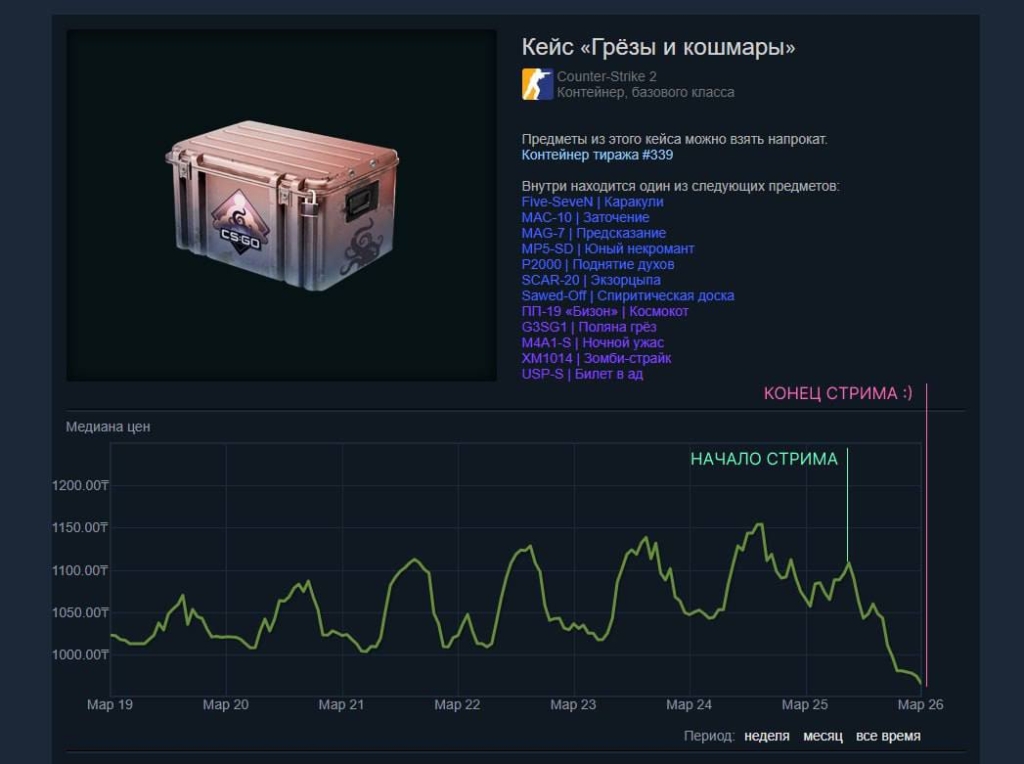This screenshot has height=764, width=1024.
Task: Open the Sawed-Off | Спиритическая доска link
Action: pyautogui.click(x=627, y=296)
